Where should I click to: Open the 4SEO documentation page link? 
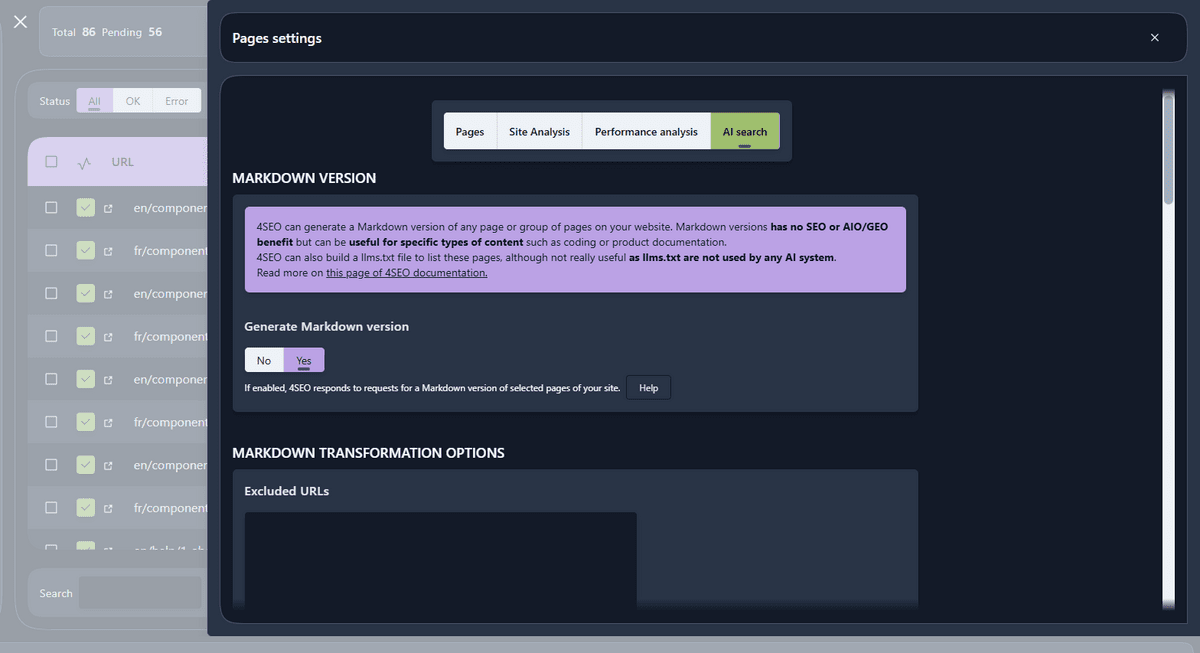point(406,273)
